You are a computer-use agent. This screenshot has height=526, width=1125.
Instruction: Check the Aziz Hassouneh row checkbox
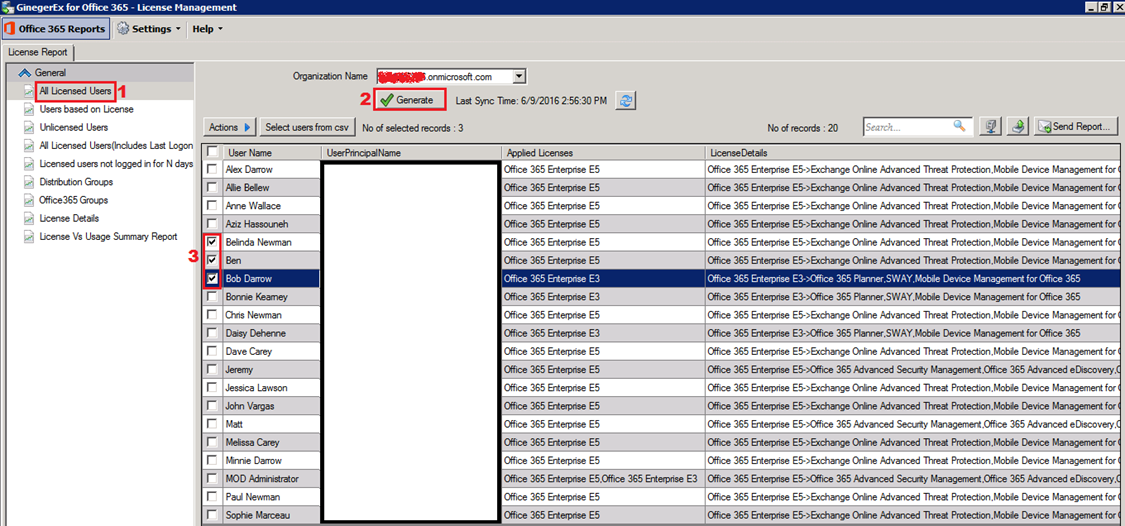[212, 224]
